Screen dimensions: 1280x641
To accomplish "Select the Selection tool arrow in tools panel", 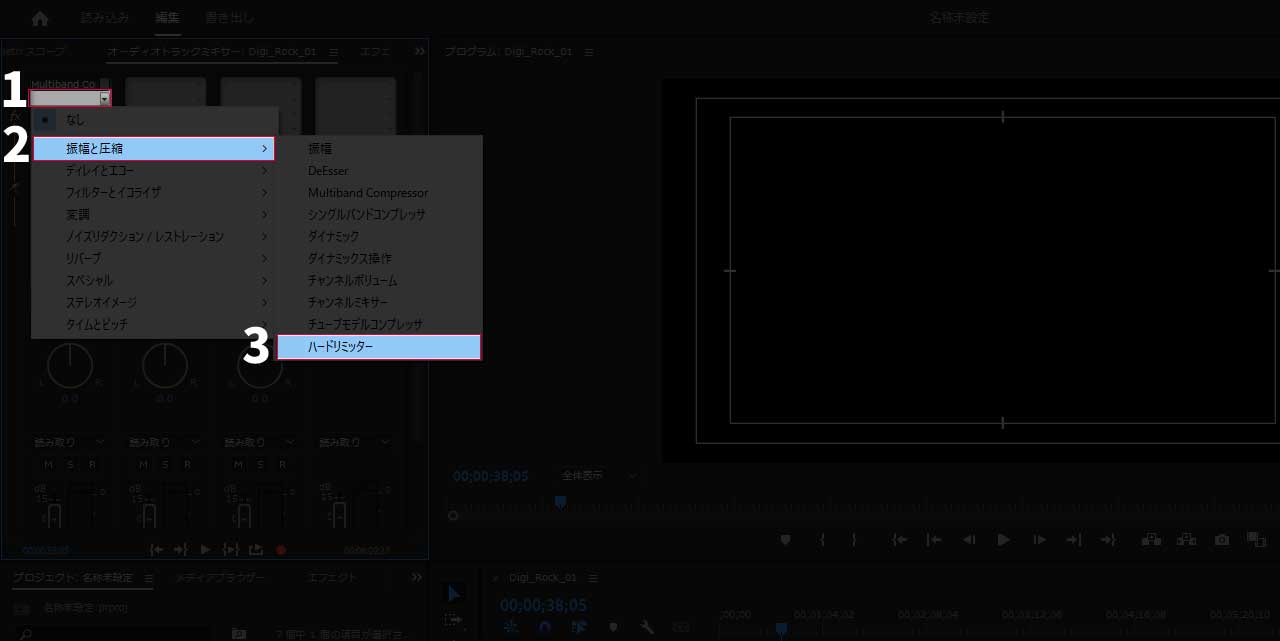I will click(453, 594).
